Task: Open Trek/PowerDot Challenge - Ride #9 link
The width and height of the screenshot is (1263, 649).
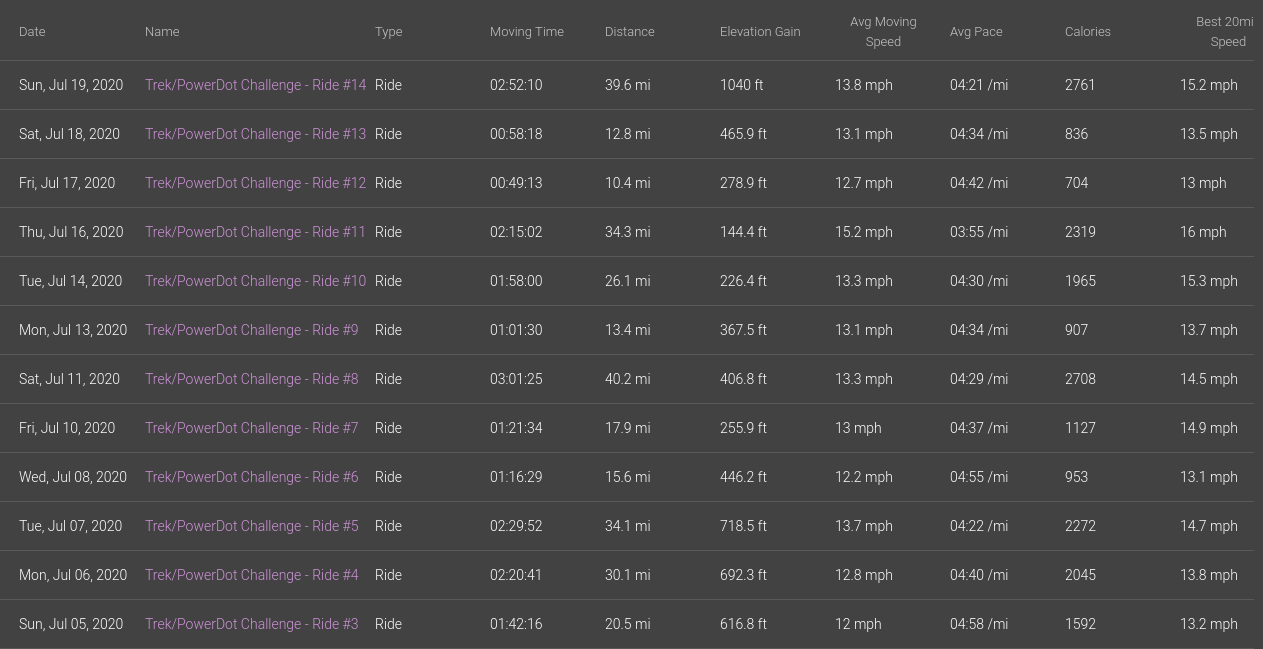Action: point(251,330)
